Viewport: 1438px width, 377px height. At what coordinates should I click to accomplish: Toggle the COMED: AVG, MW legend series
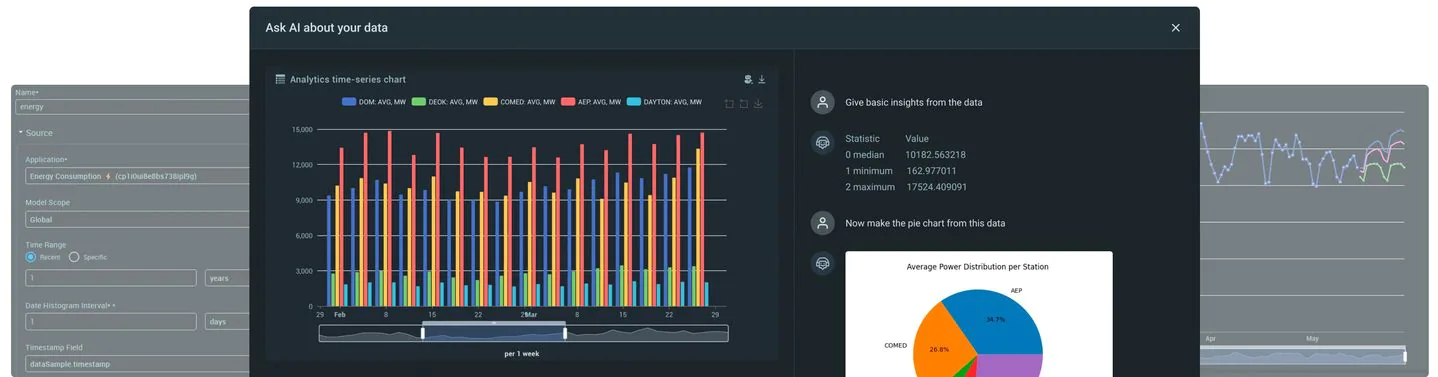click(x=519, y=102)
